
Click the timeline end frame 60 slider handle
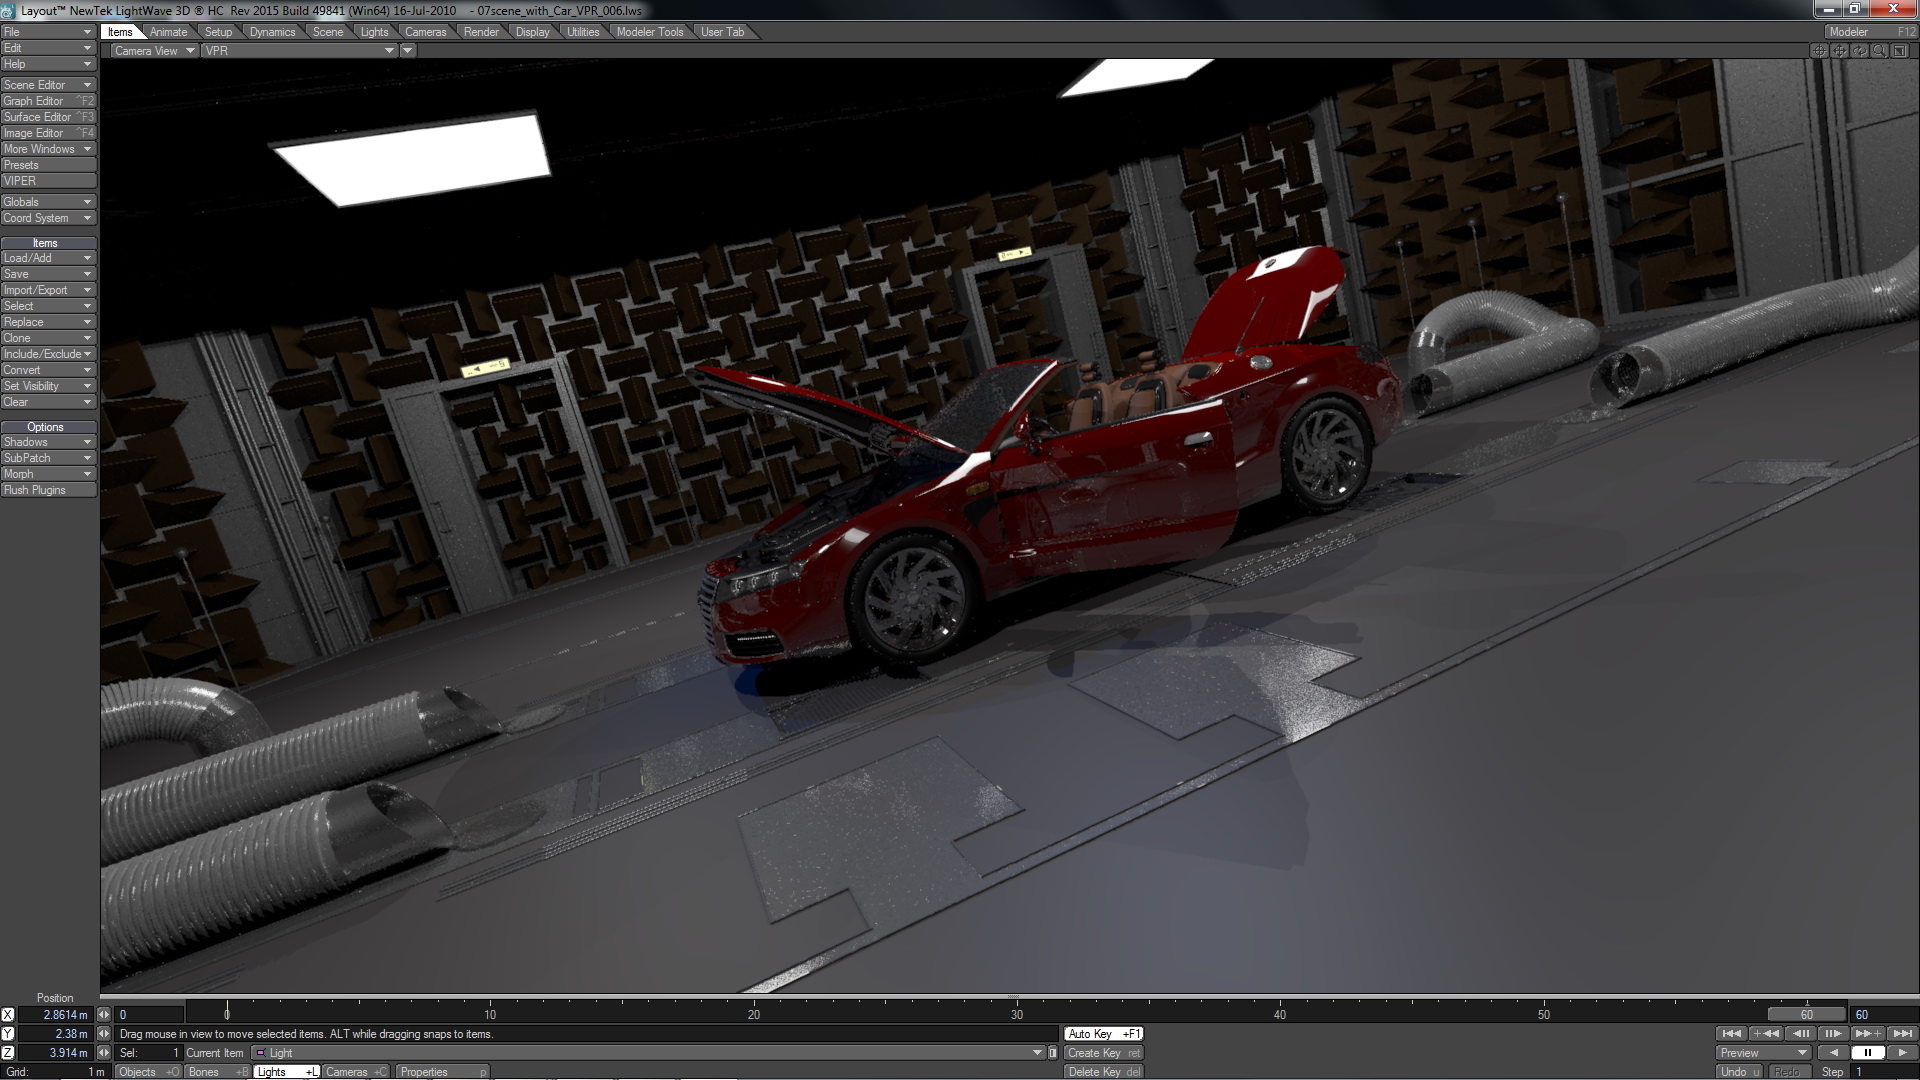1806,1015
